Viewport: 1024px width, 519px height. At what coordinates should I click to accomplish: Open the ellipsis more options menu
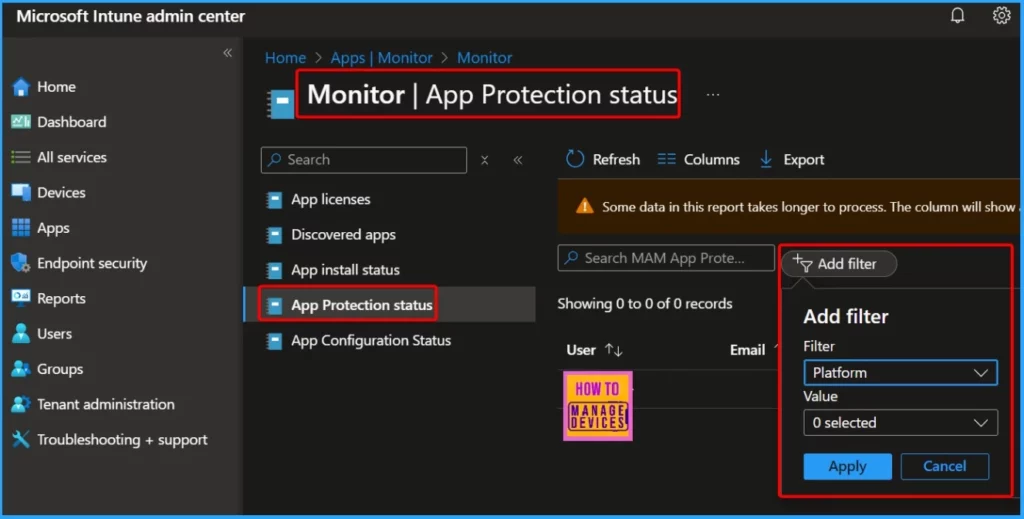tap(712, 95)
